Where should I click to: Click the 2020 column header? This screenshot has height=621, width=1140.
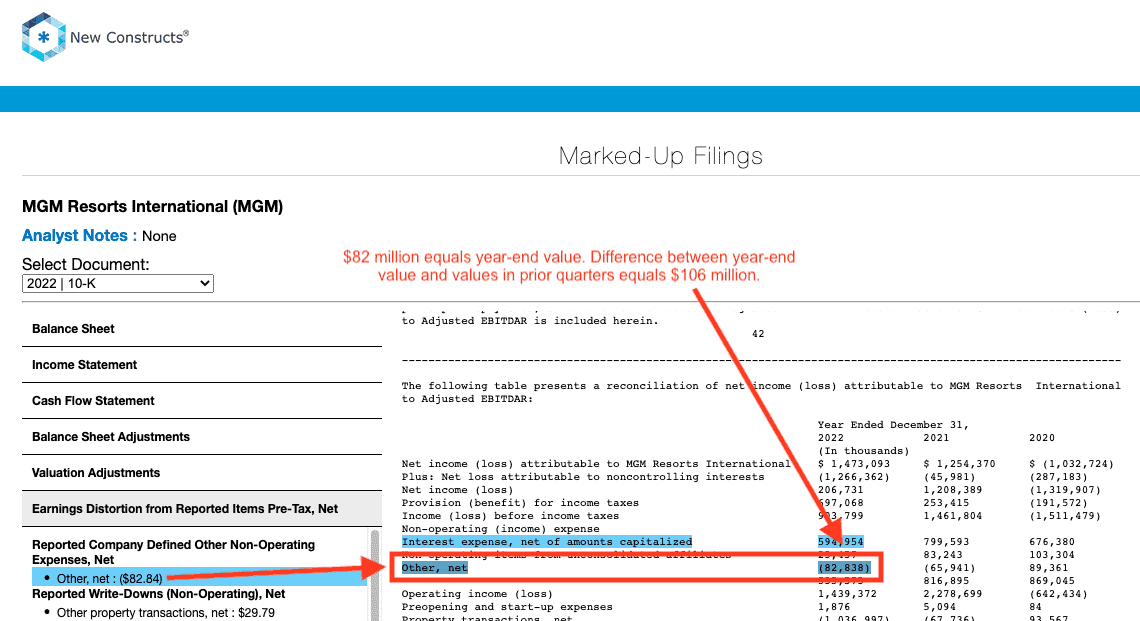coord(1042,438)
